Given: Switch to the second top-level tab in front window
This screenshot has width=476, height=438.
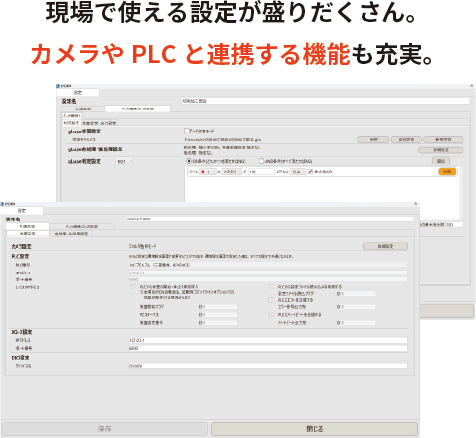Looking at the screenshot, I should tap(82, 226).
